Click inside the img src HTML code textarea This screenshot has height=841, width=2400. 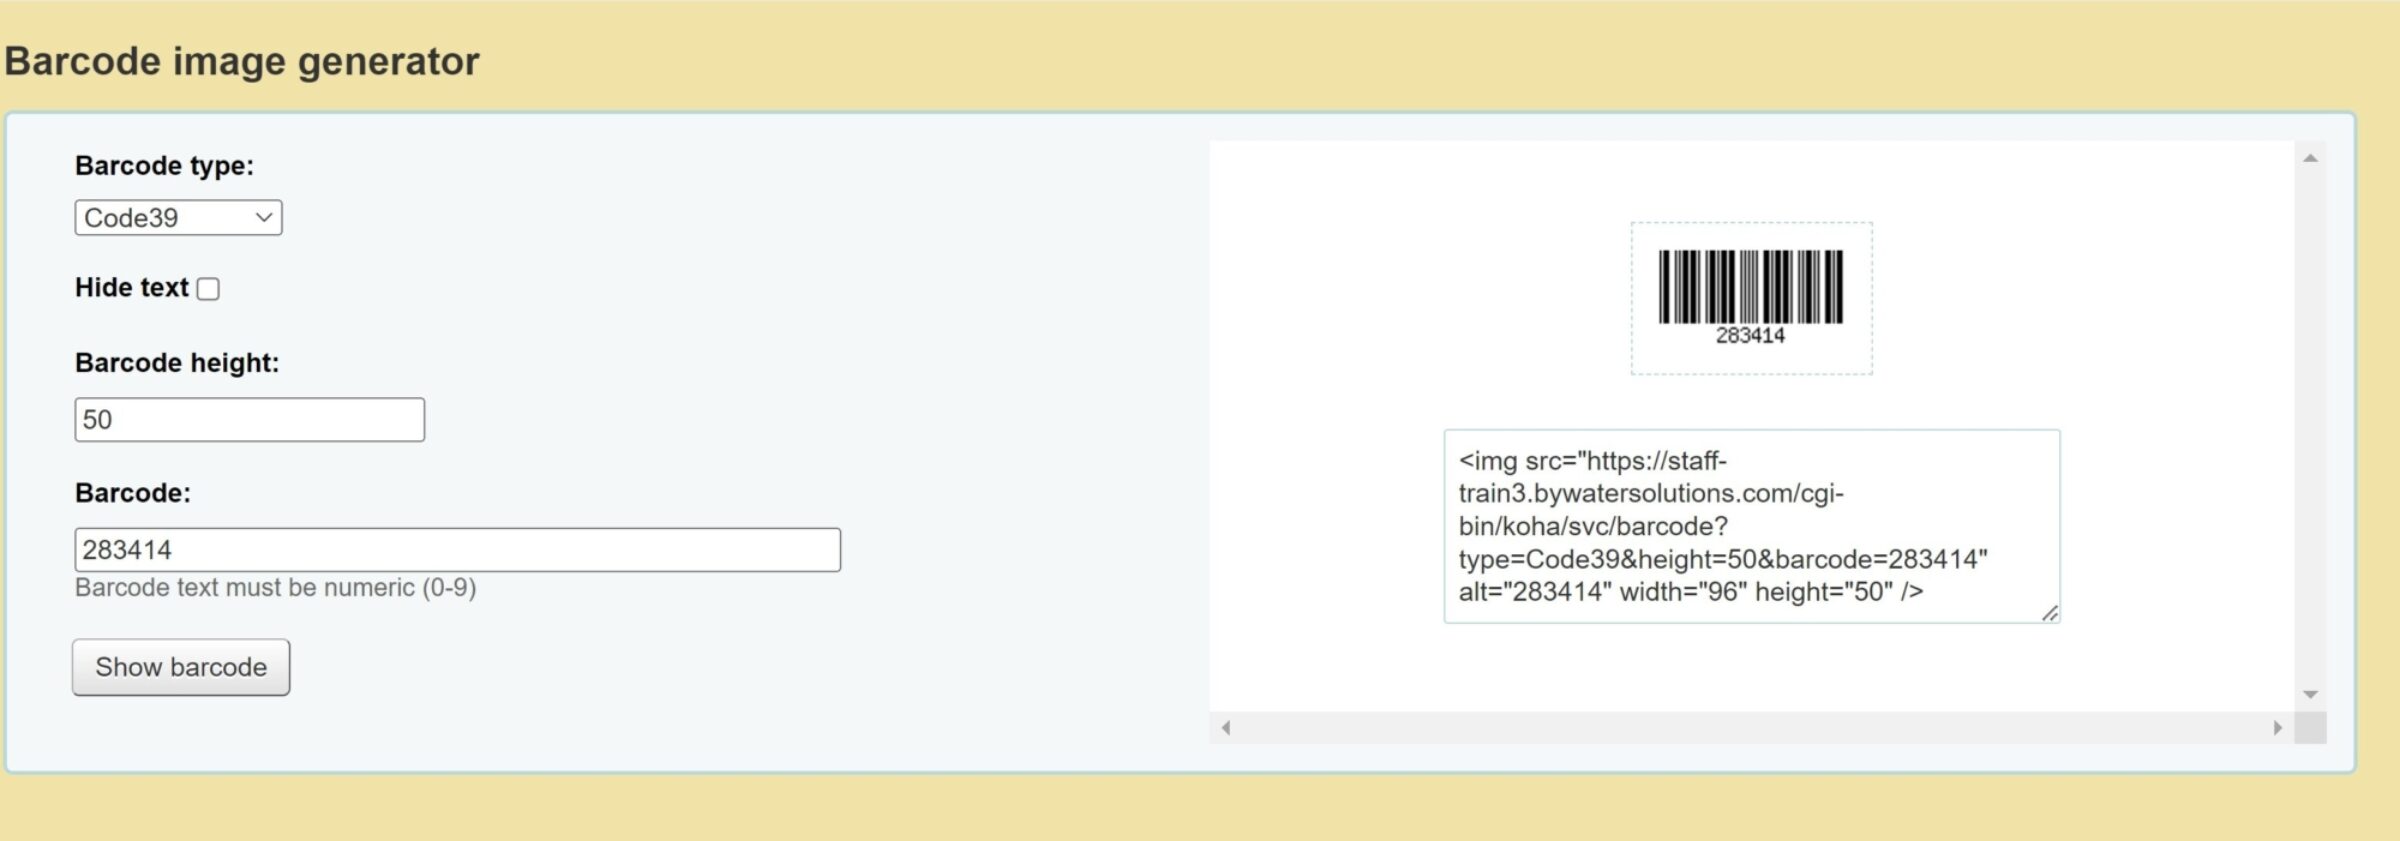click(x=1751, y=526)
